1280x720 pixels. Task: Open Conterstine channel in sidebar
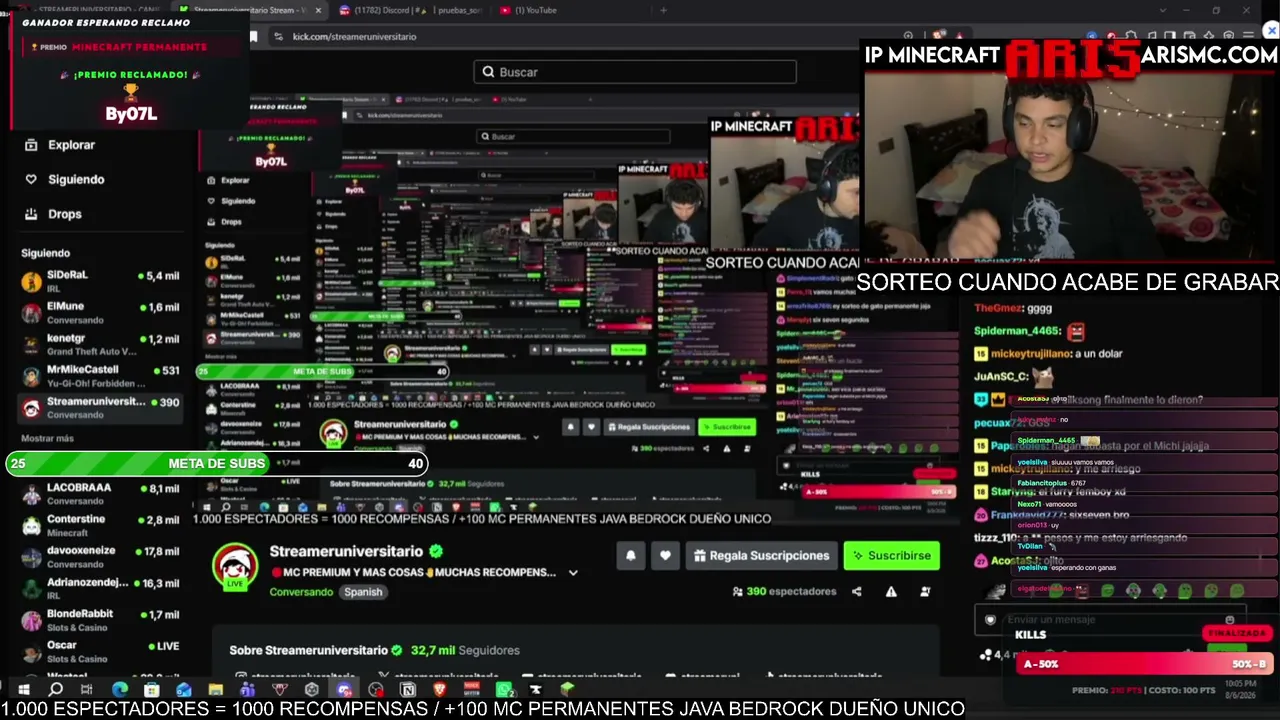(100, 526)
